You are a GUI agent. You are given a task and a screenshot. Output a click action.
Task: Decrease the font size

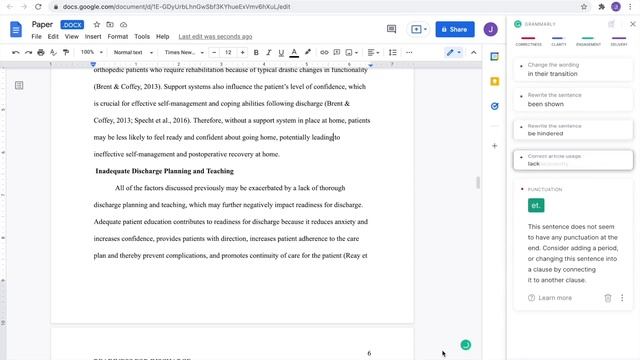click(214, 52)
